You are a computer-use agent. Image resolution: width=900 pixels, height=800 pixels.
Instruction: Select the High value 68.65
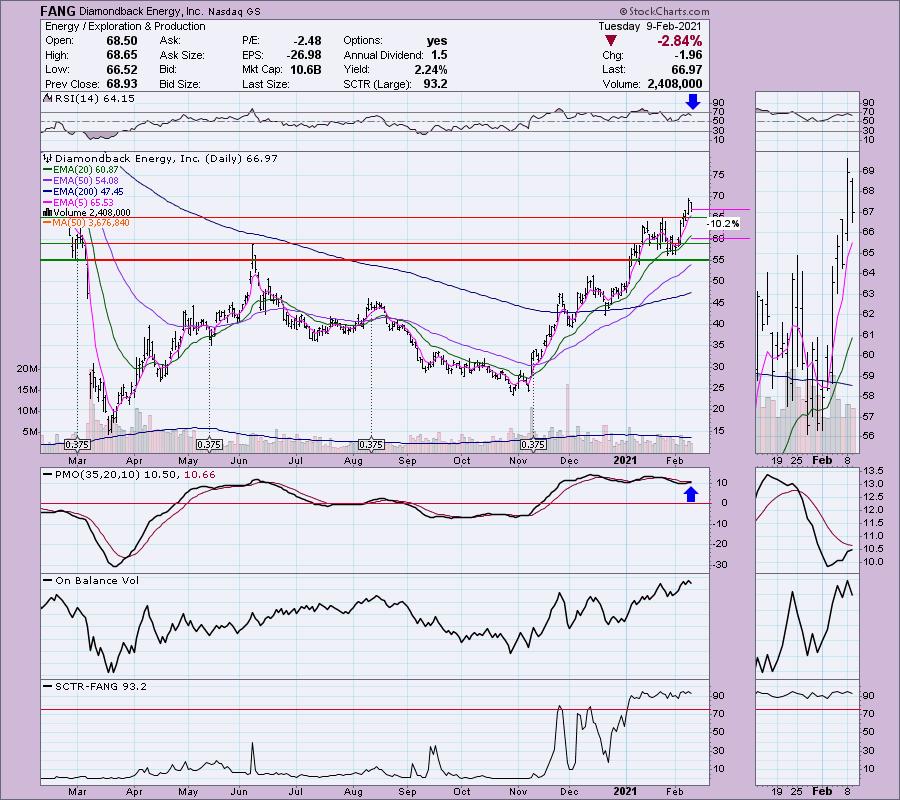tap(121, 55)
